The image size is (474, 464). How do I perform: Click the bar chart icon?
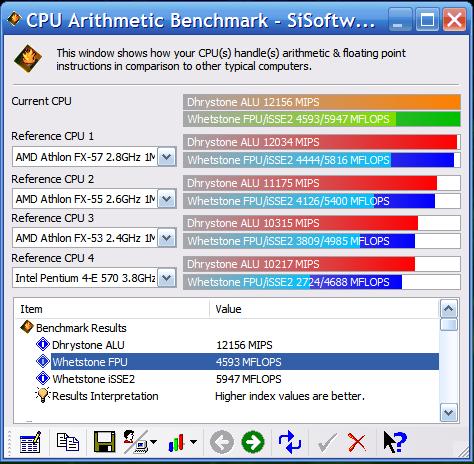[177, 443]
